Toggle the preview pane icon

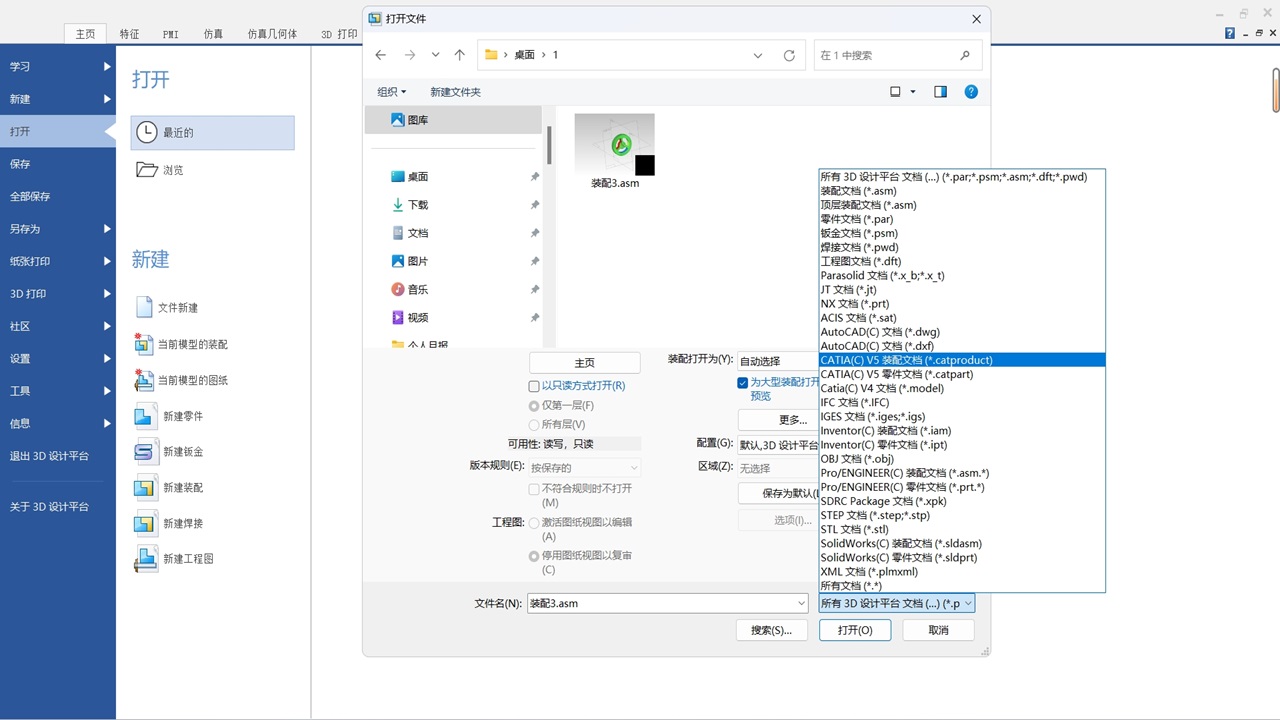tap(940, 92)
